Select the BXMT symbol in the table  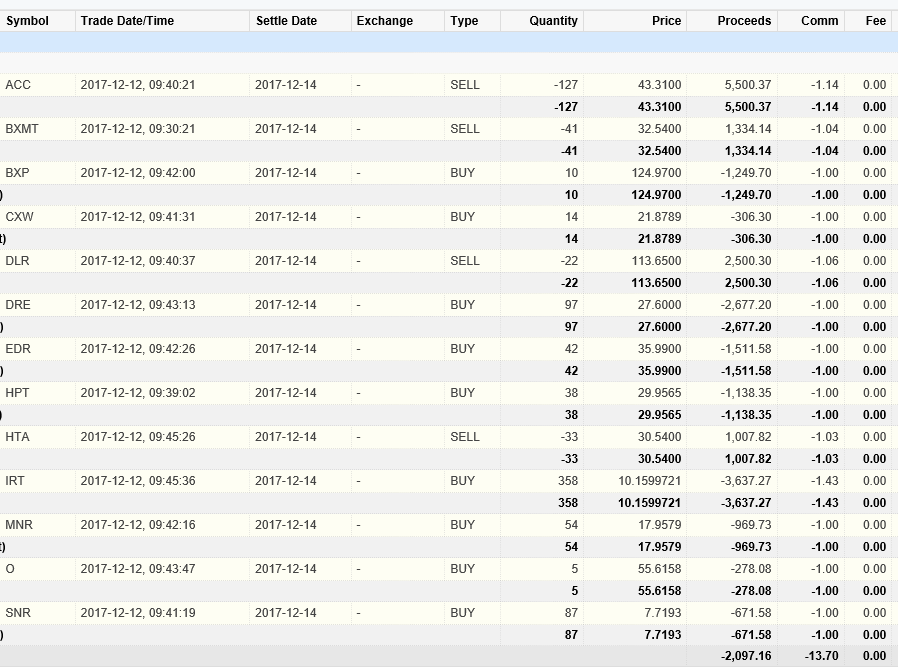click(x=22, y=129)
